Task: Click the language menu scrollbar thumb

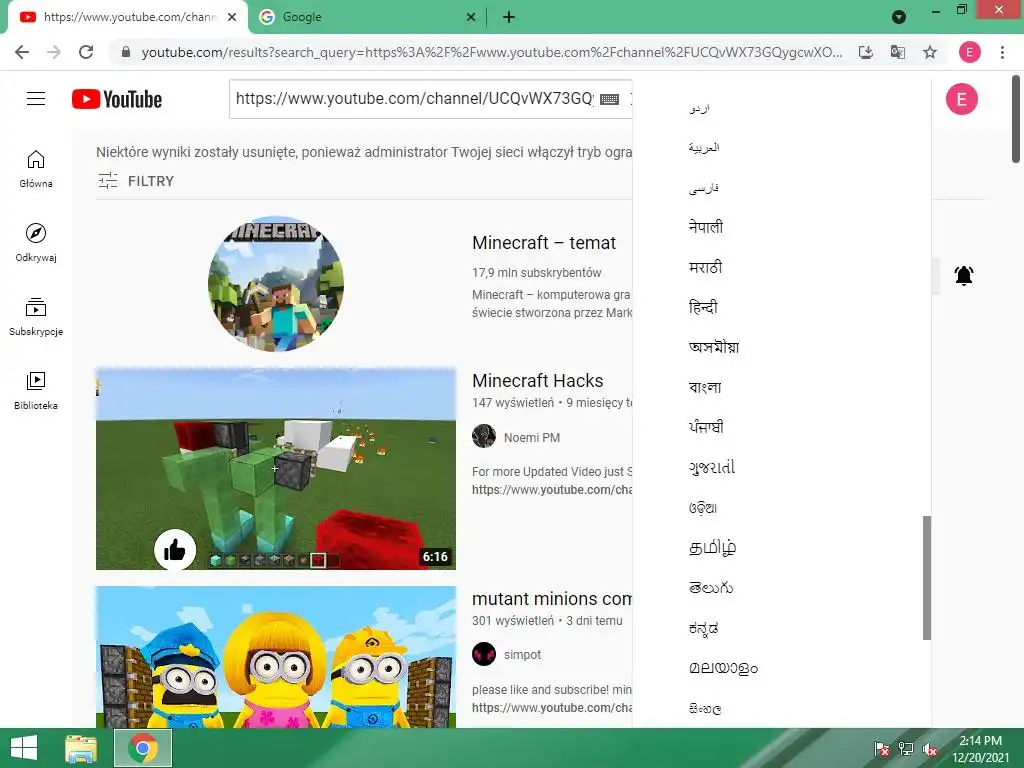Action: click(926, 577)
